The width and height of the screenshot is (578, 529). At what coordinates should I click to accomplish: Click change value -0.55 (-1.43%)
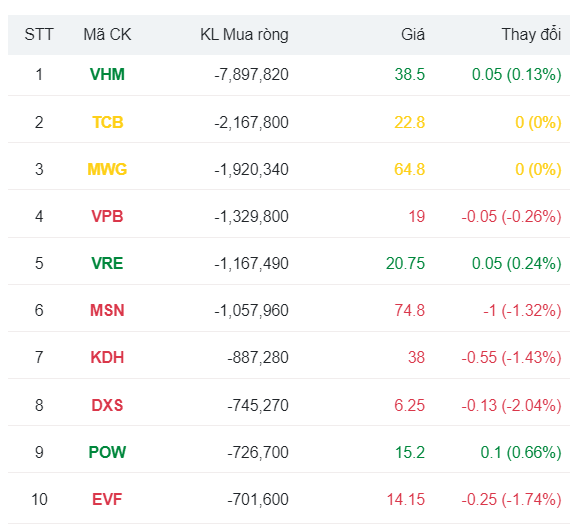pyautogui.click(x=512, y=358)
